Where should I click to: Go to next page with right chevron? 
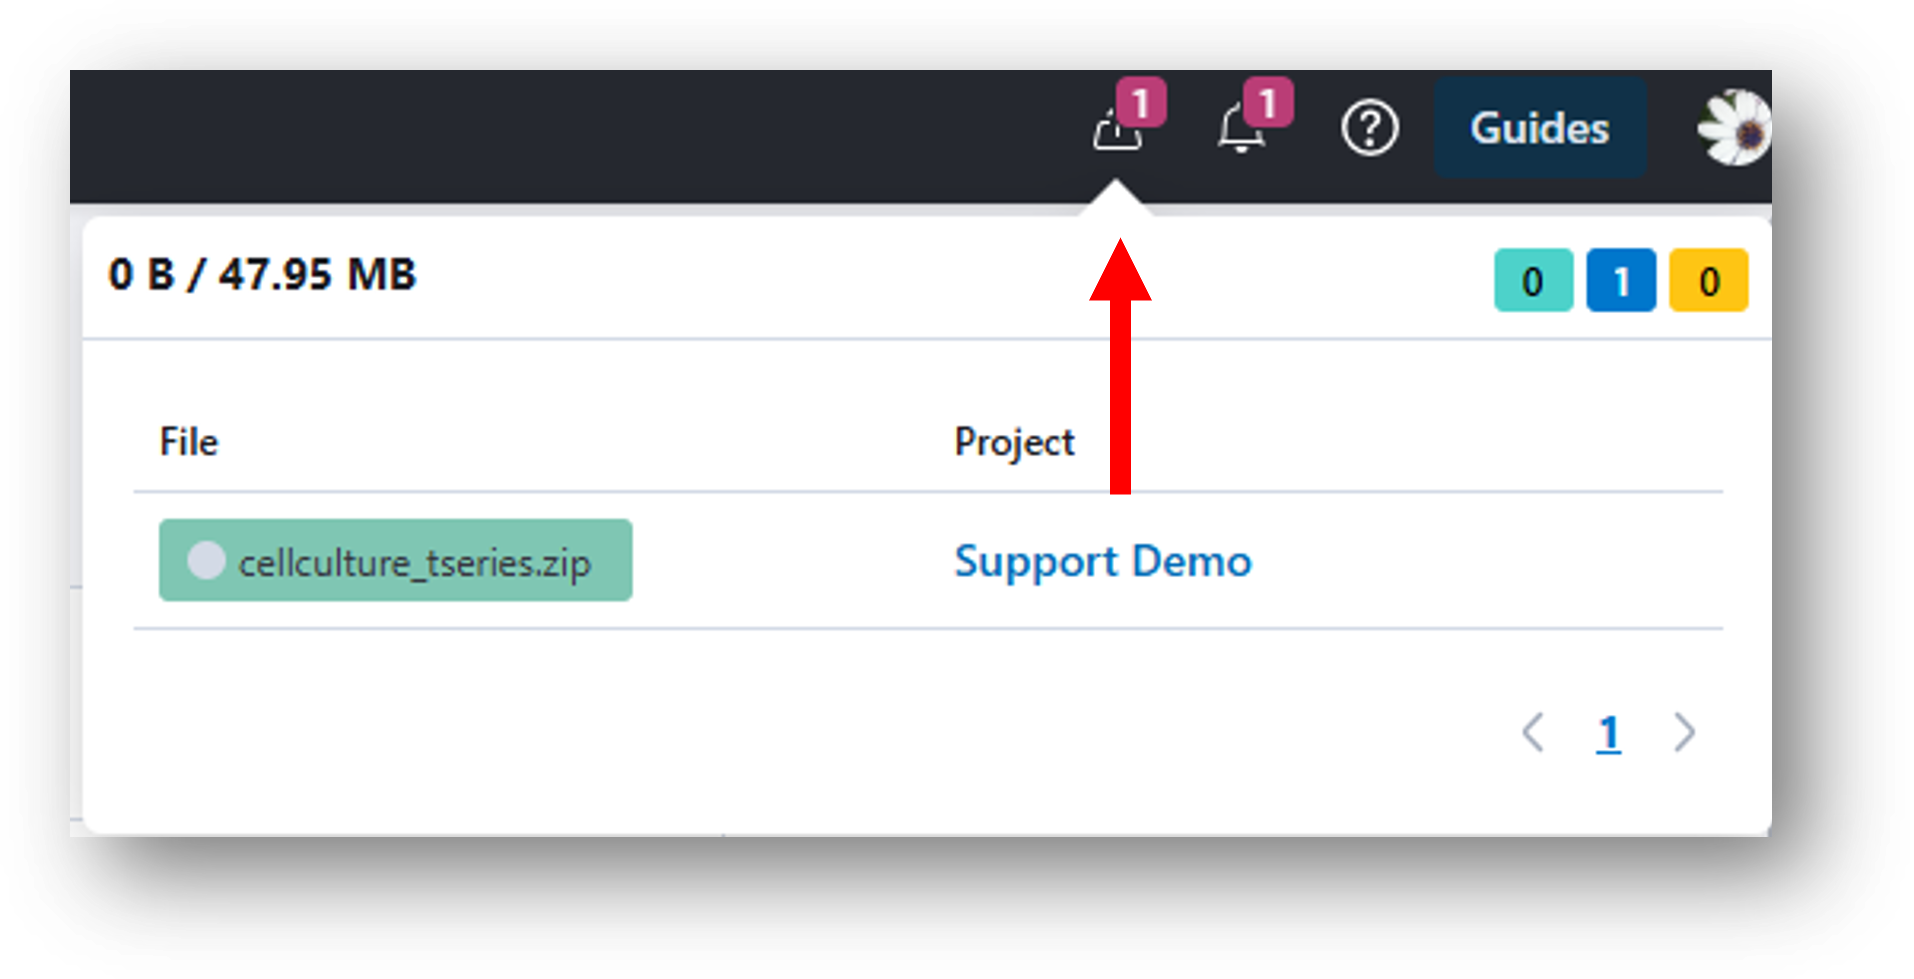1685,732
